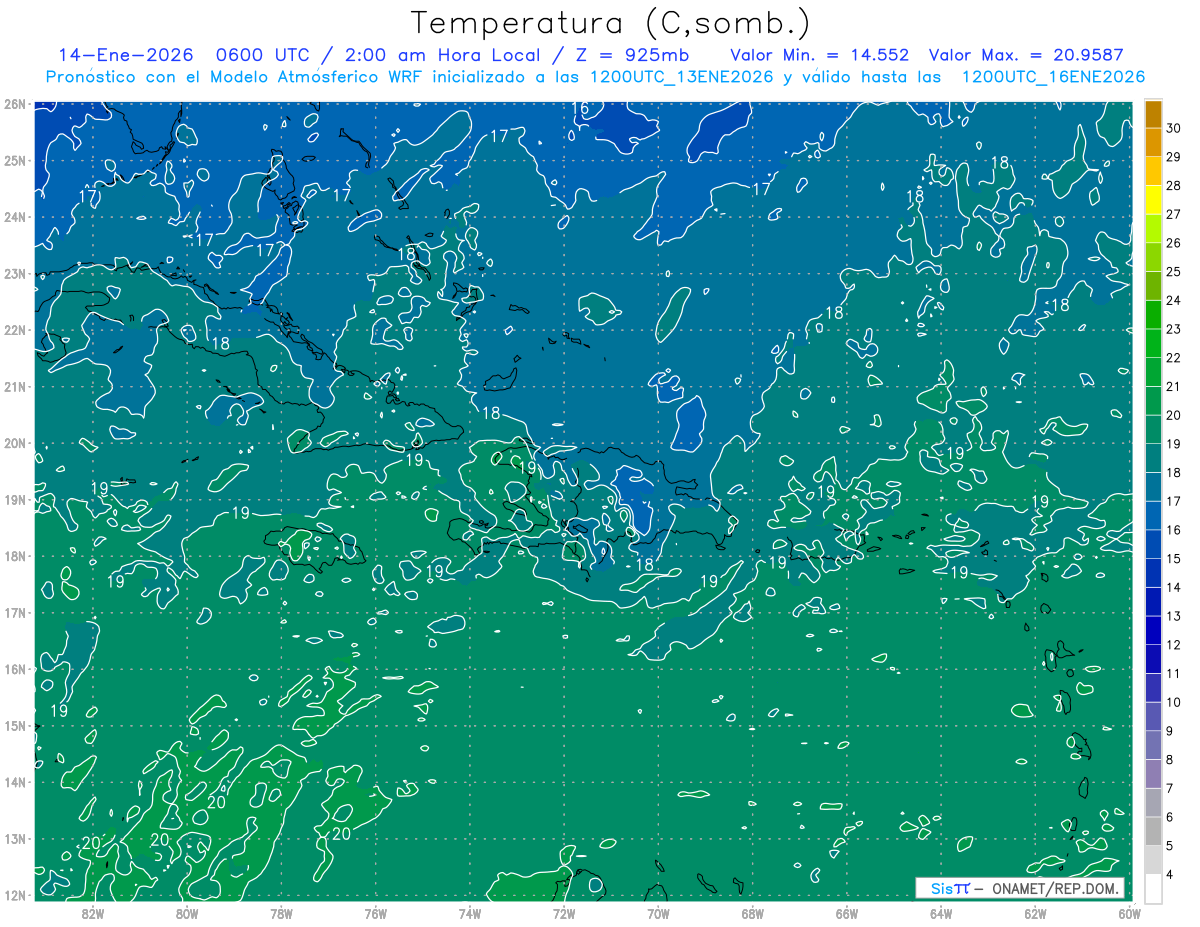
Task: Click the longitude axis label '74W'
Action: (470, 913)
